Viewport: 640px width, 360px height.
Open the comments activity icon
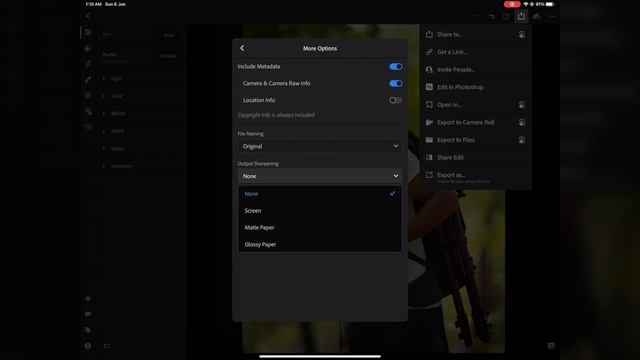pyautogui.click(x=88, y=314)
